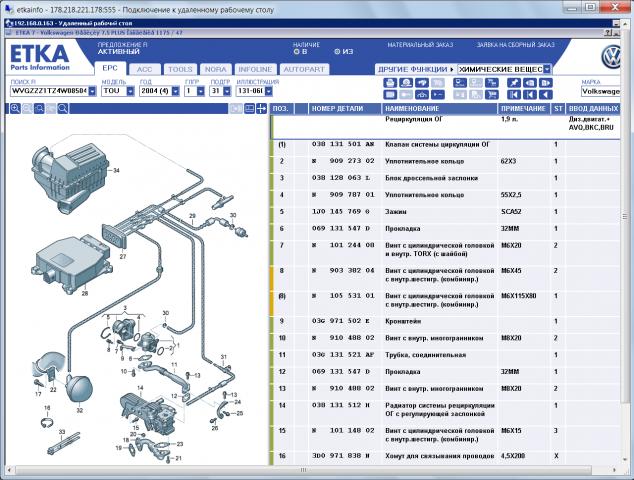Click the third magnifier icon above the illustration

point(39,108)
